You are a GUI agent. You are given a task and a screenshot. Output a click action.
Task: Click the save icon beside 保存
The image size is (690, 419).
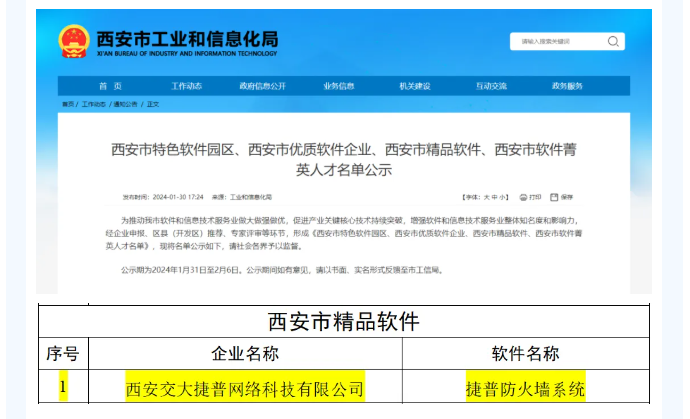(554, 197)
